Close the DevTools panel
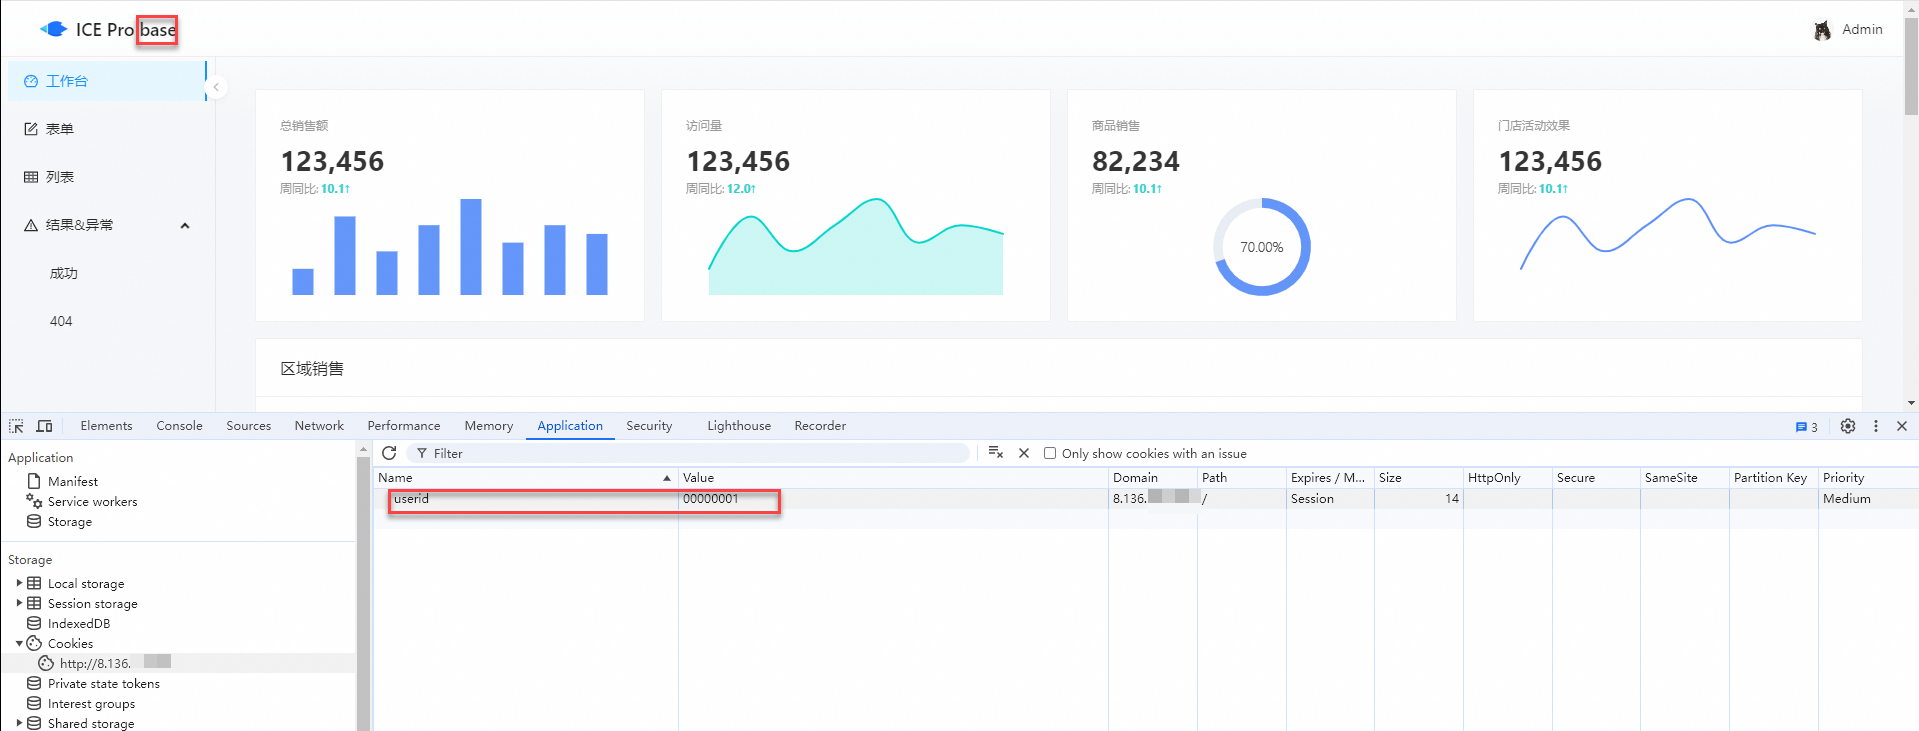 [x=1902, y=426]
